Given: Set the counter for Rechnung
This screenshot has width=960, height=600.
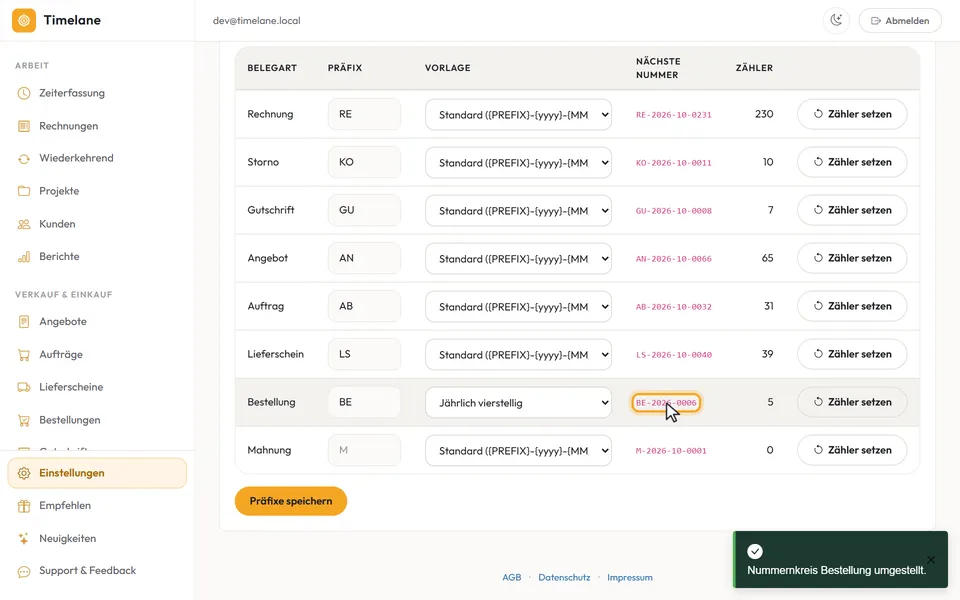Looking at the screenshot, I should tap(852, 114).
